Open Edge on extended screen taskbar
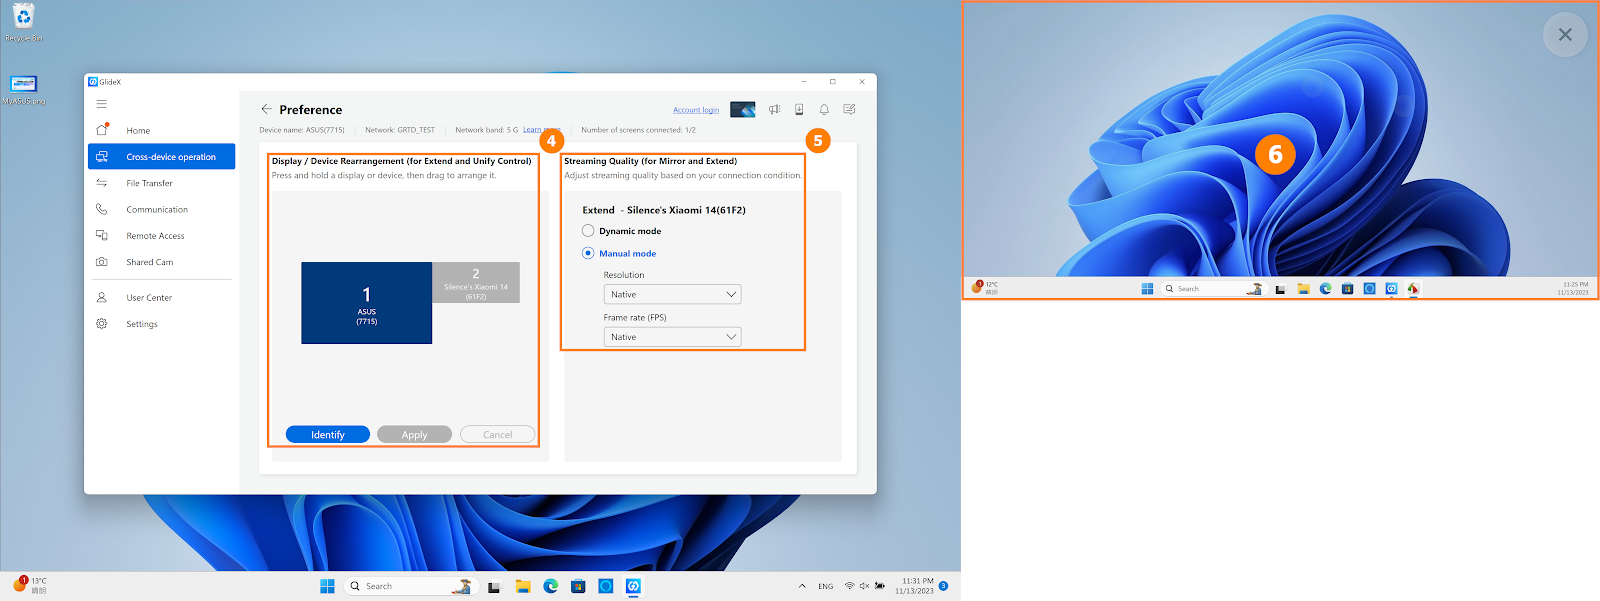The width and height of the screenshot is (1600, 601). click(x=1325, y=288)
